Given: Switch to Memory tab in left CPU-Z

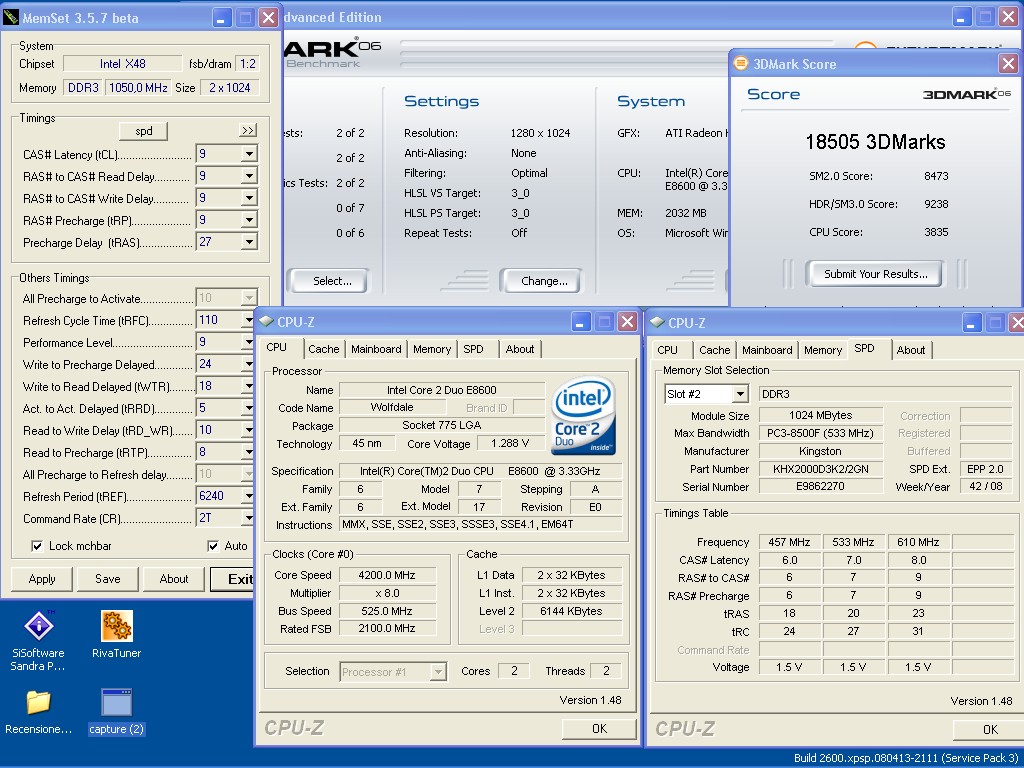Looking at the screenshot, I should 432,349.
